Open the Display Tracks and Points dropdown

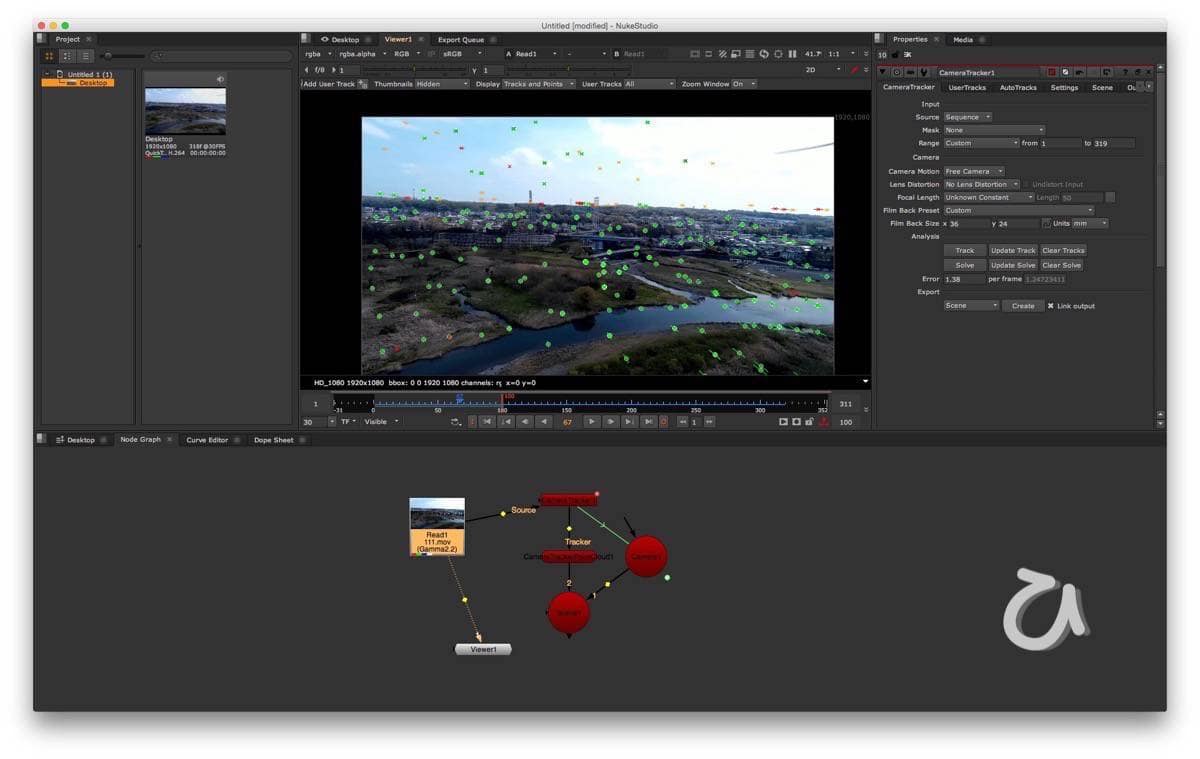click(x=539, y=85)
